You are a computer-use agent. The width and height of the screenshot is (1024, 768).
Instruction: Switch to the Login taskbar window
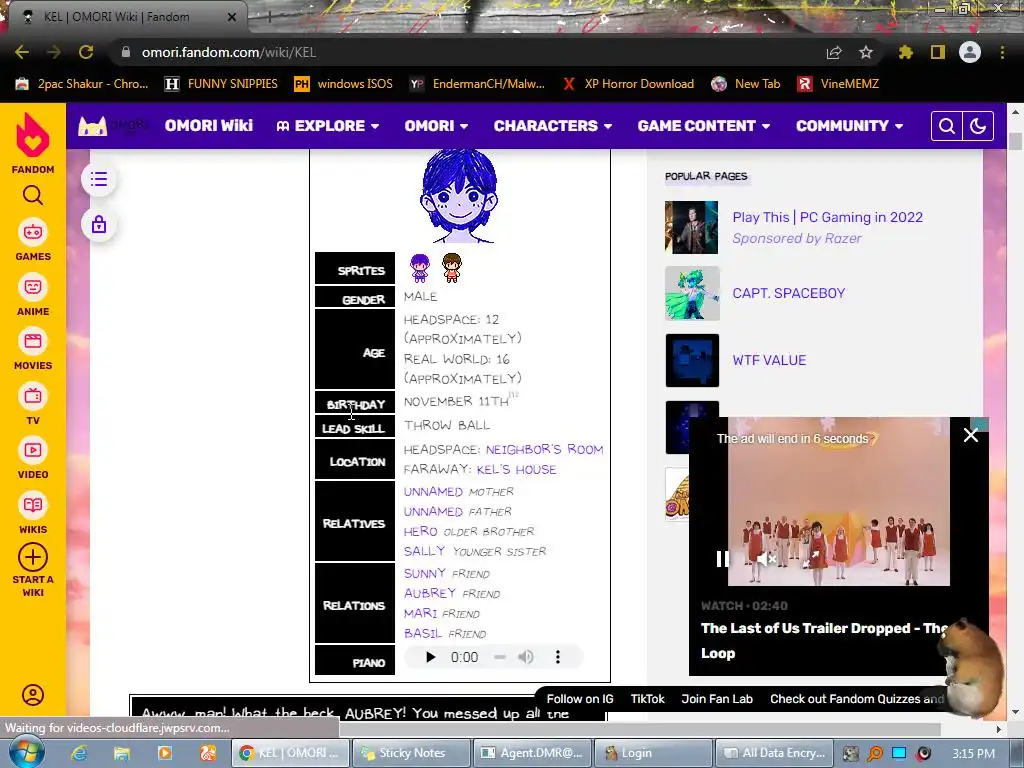(x=654, y=753)
